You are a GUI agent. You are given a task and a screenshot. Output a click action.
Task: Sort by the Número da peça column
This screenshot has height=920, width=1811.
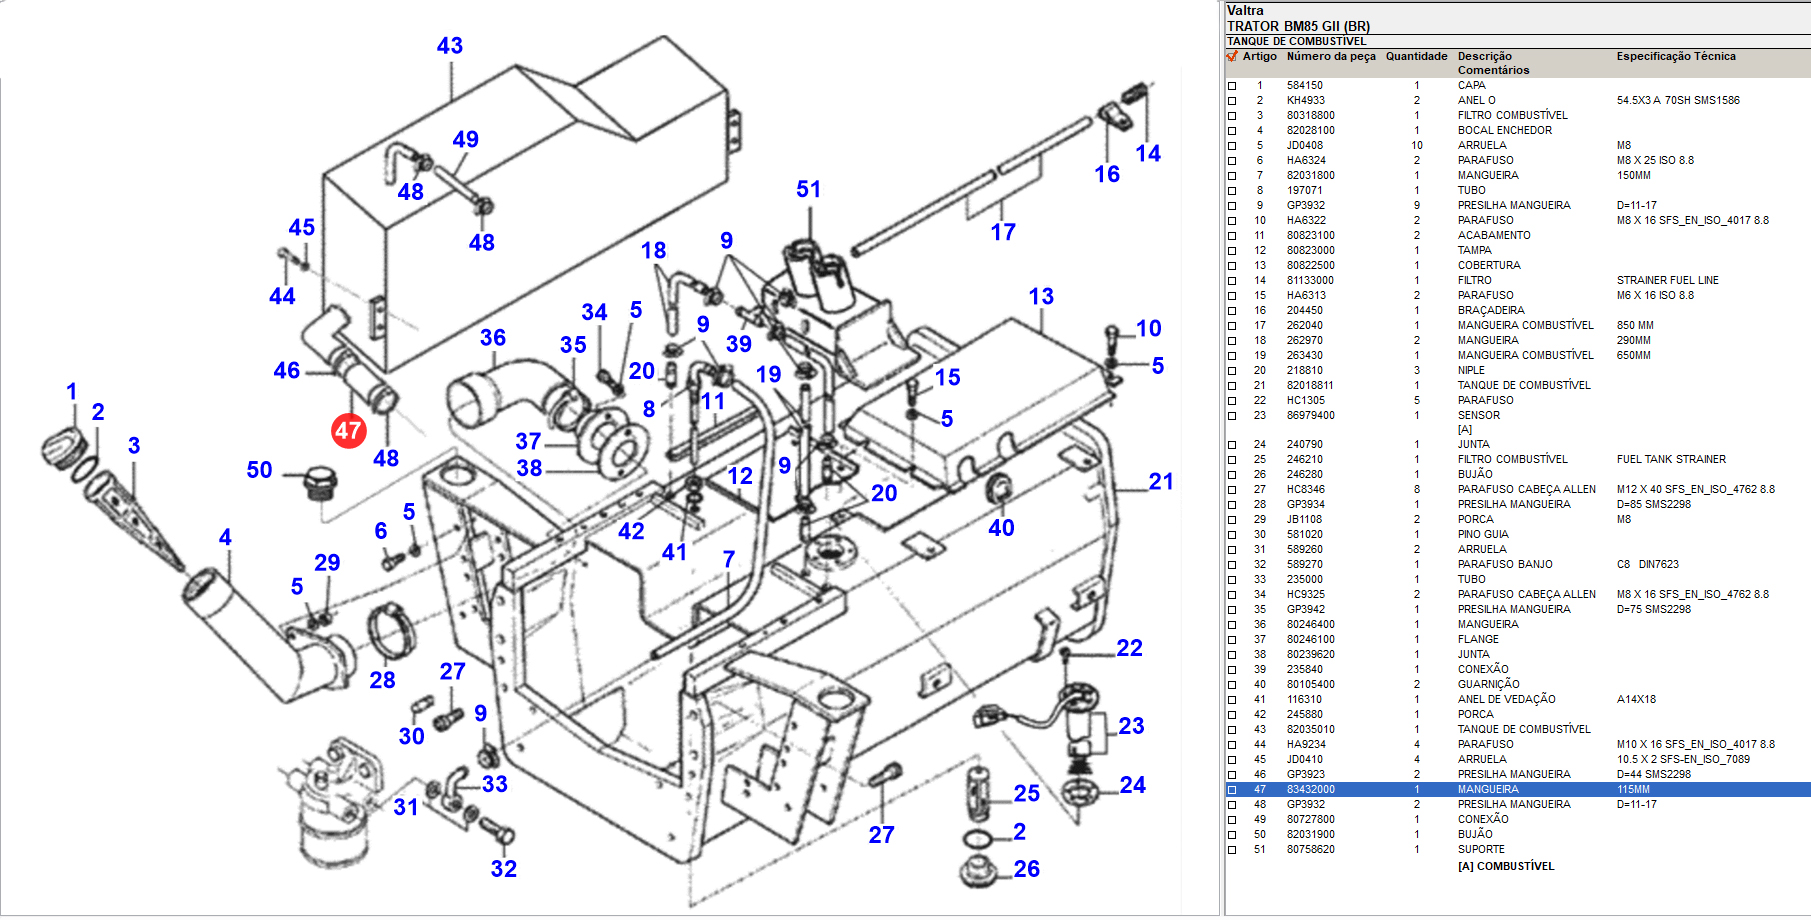point(1330,56)
